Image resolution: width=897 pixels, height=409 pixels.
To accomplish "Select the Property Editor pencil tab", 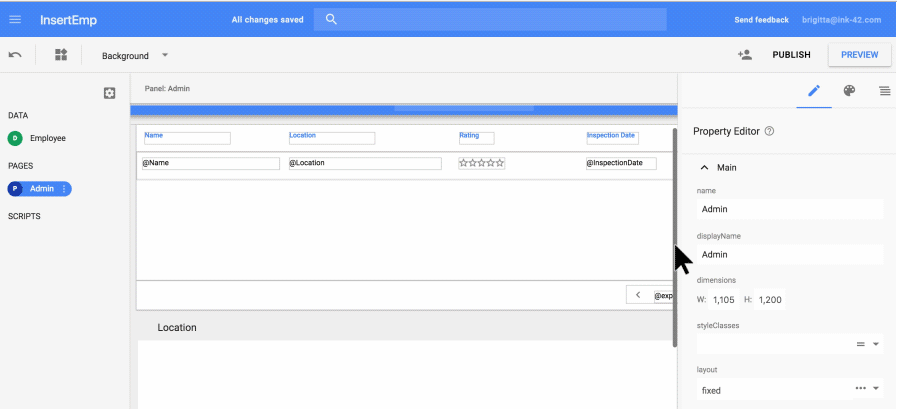I will [814, 90].
